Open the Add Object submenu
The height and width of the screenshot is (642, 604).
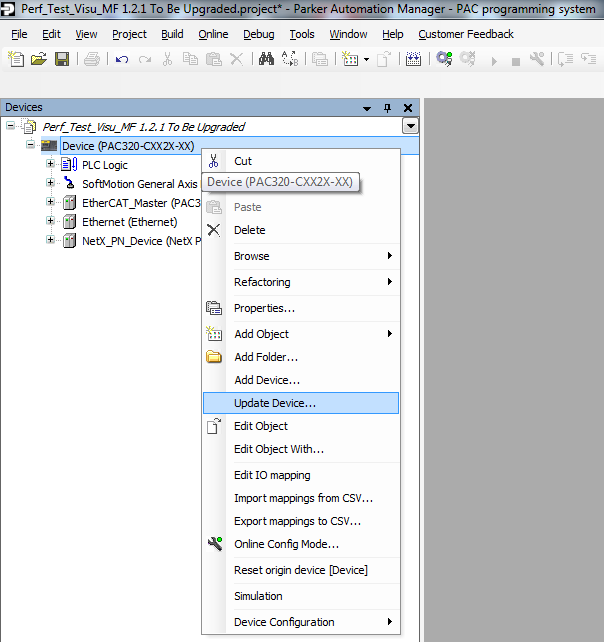[301, 334]
